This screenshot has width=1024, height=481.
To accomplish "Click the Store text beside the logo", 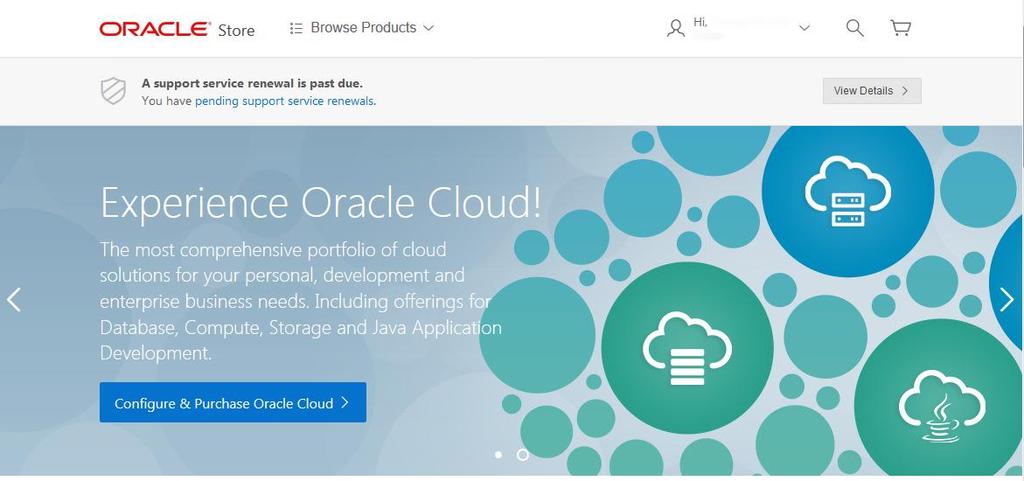I will 236,30.
